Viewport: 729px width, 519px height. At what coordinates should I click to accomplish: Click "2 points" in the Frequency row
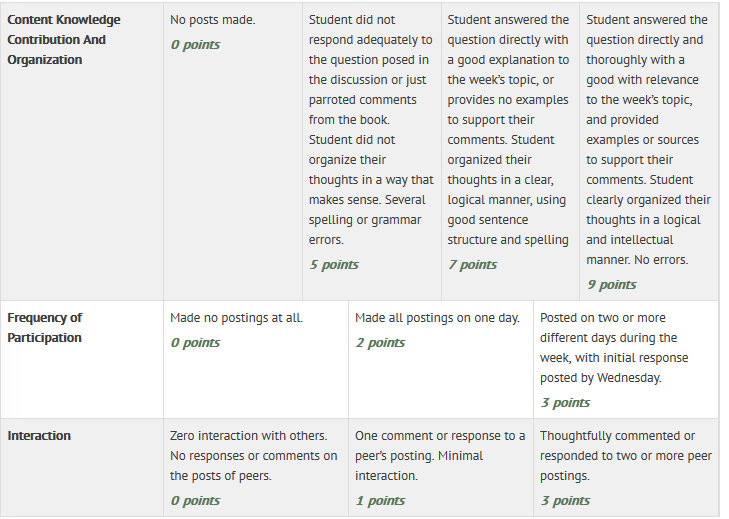[380, 343]
